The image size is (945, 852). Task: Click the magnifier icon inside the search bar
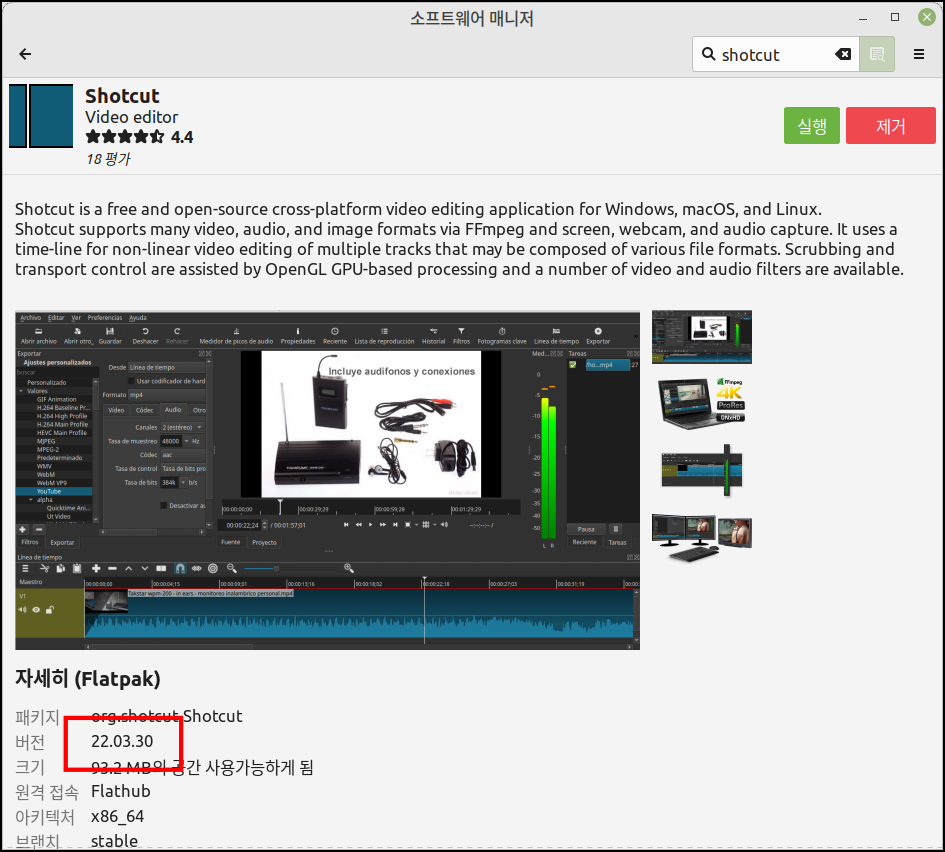[x=710, y=54]
